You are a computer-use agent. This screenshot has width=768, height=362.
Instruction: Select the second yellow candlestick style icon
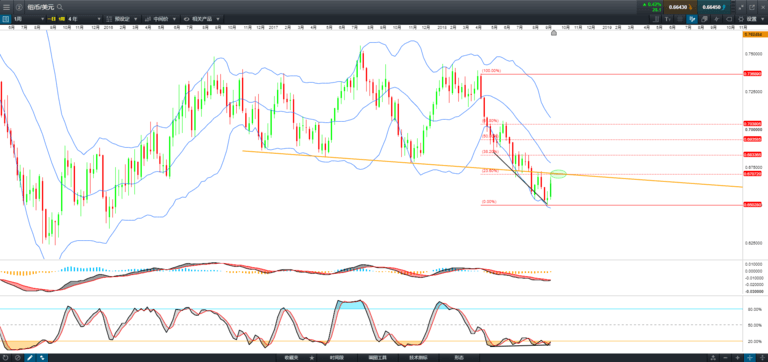62,19
